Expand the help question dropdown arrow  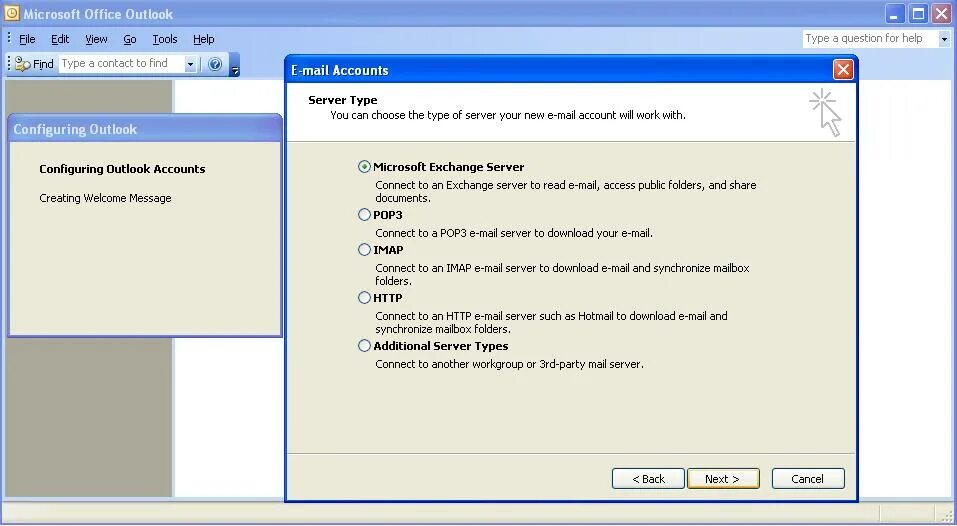pyautogui.click(x=944, y=39)
